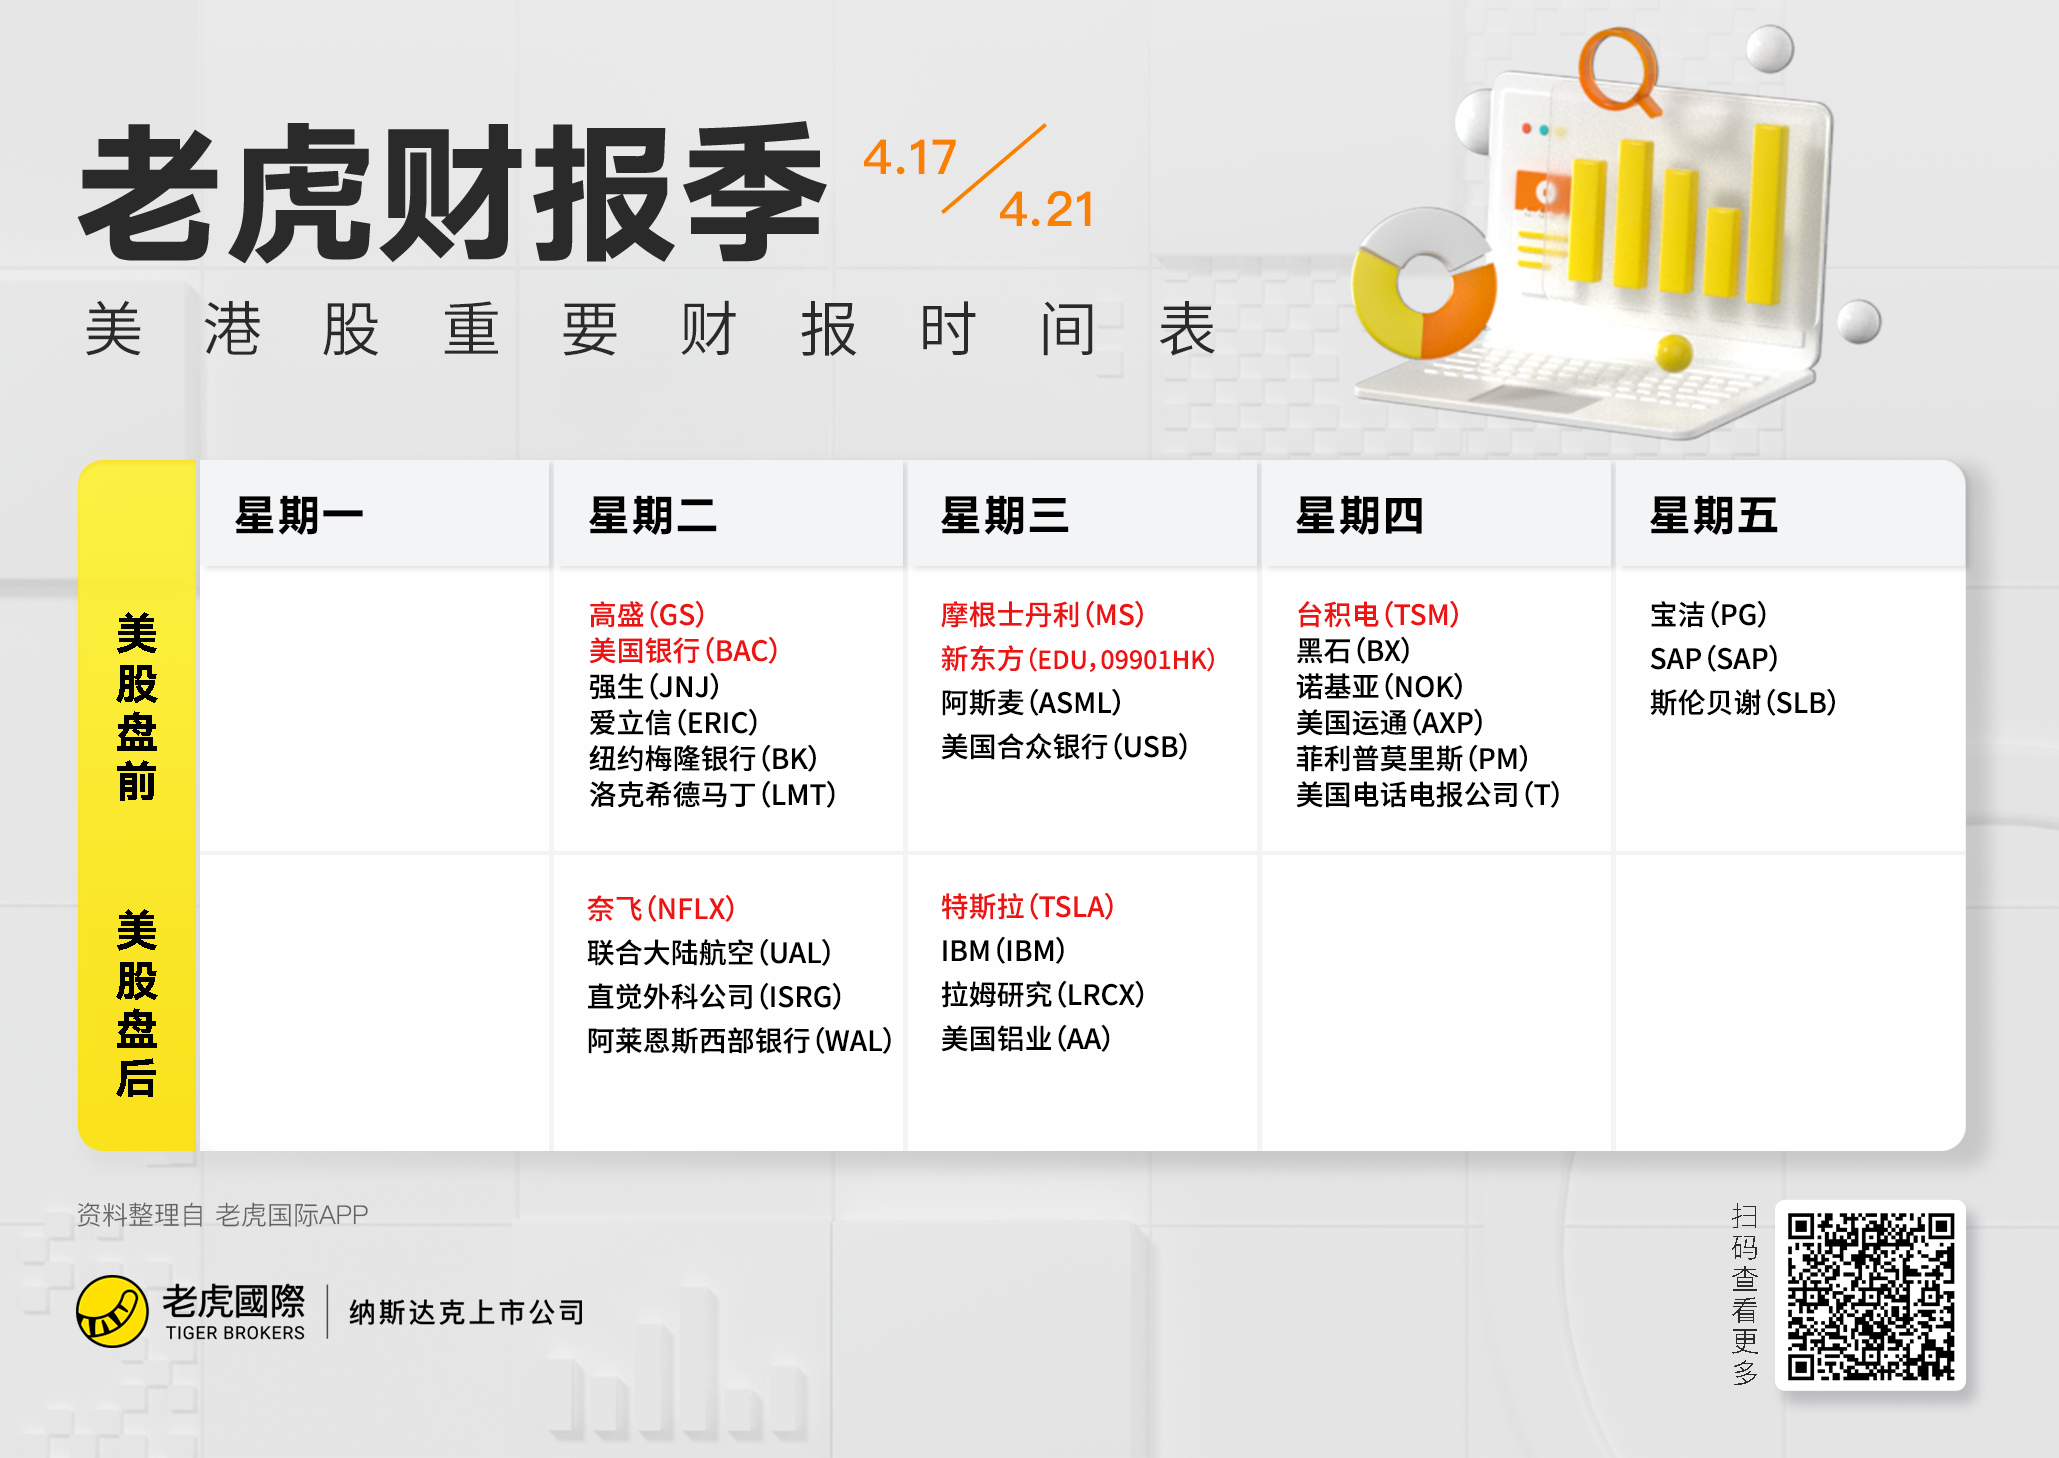
Task: Click the yellow-orange donut chart graphic
Action: [x=1424, y=284]
